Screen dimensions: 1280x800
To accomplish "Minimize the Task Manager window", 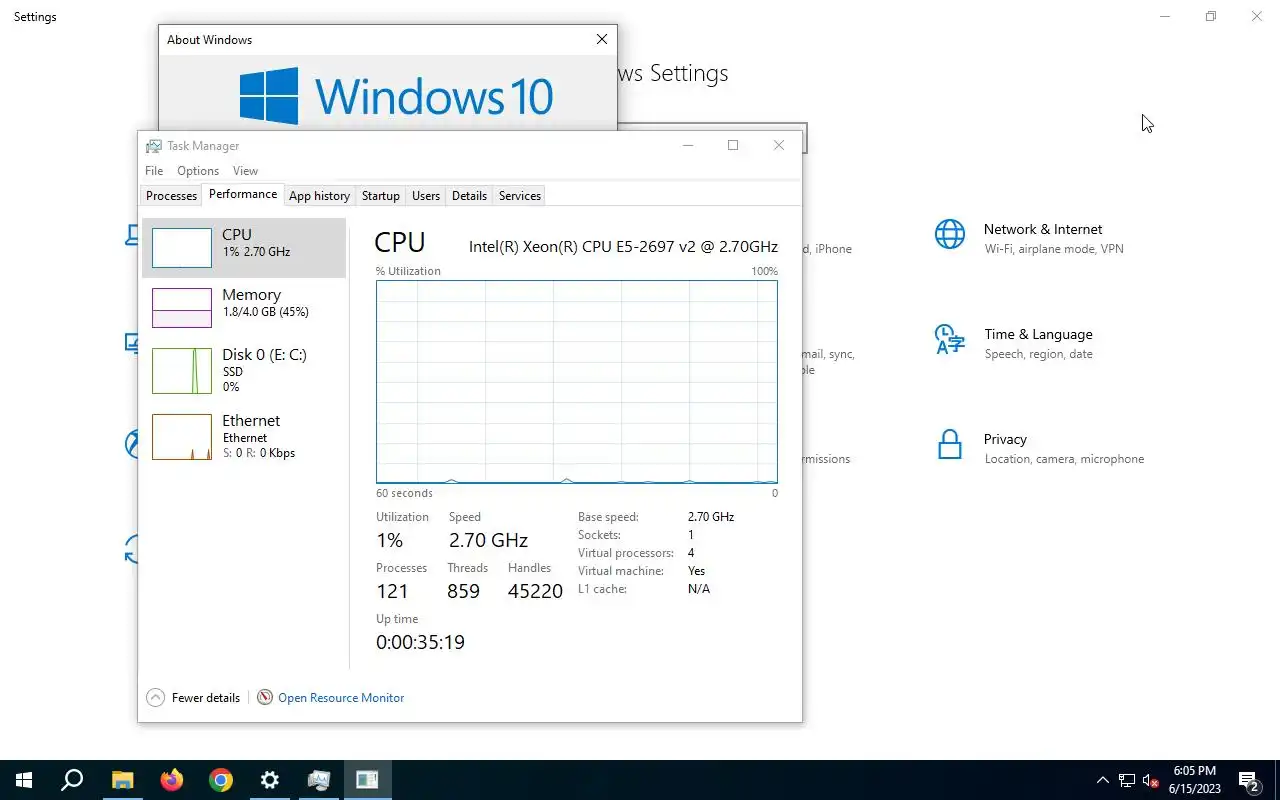I will click(x=688, y=145).
